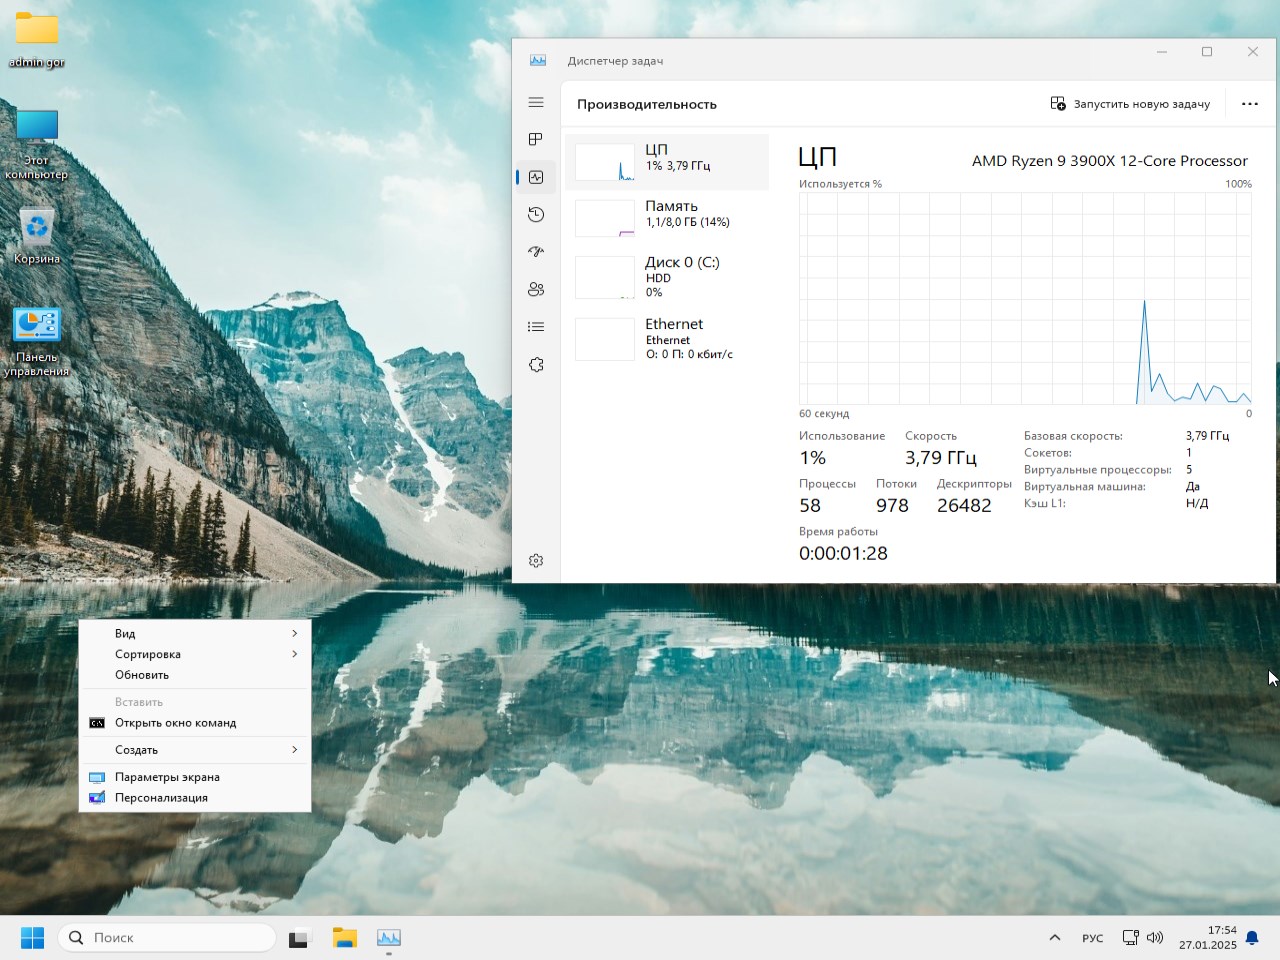Click the CPU usage graph

coord(1025,298)
